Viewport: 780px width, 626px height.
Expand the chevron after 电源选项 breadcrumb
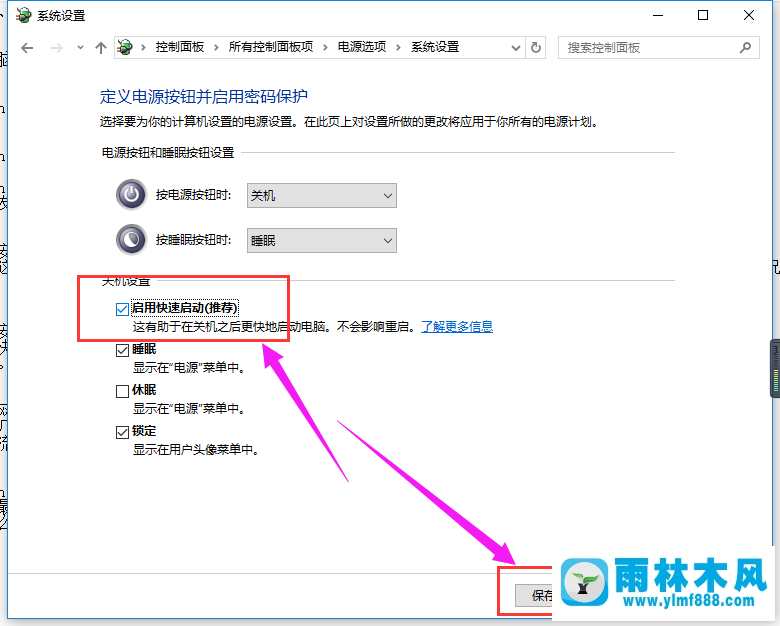[x=398, y=47]
